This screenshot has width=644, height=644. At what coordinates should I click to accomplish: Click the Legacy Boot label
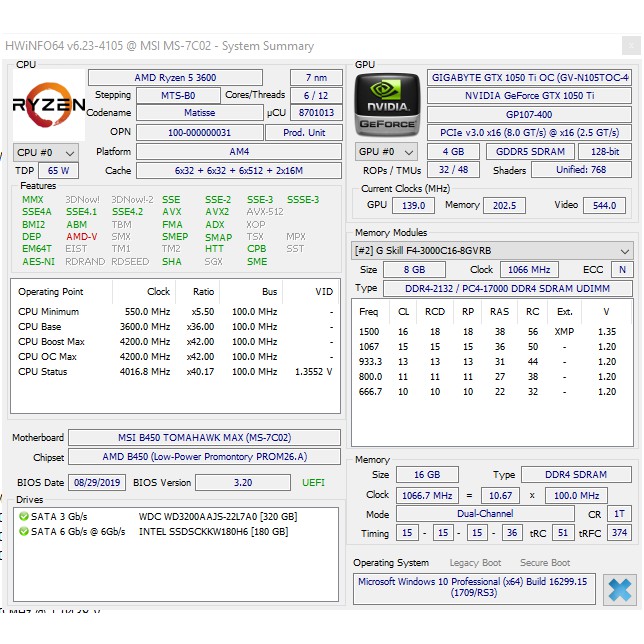[x=475, y=563]
